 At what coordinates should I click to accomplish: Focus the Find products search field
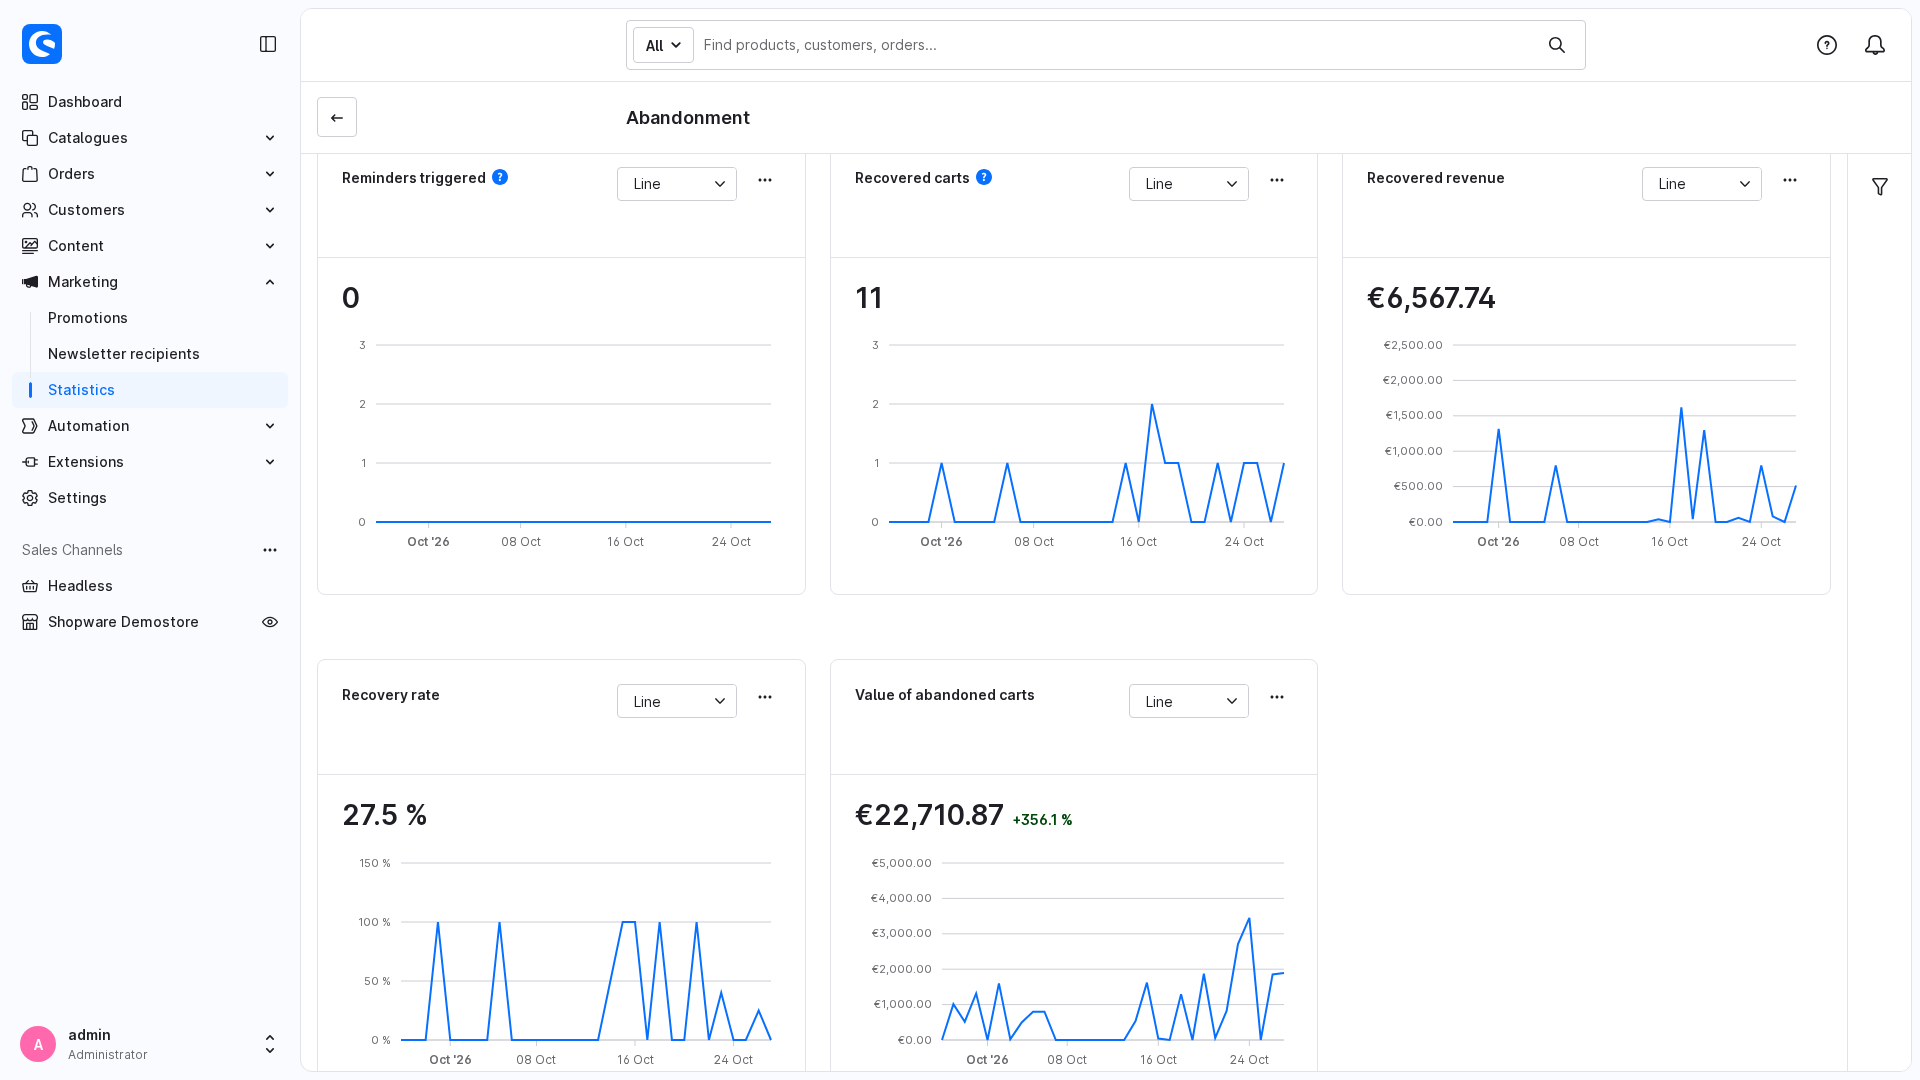pos(1118,45)
